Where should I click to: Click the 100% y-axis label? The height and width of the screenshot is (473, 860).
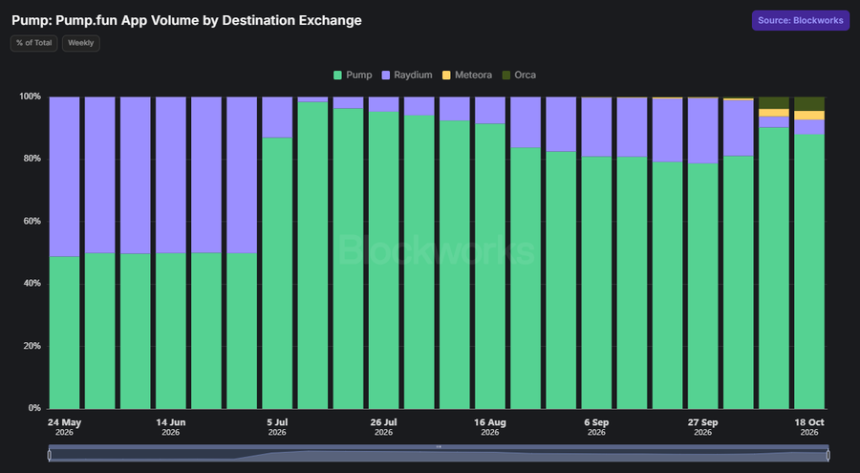[30, 97]
